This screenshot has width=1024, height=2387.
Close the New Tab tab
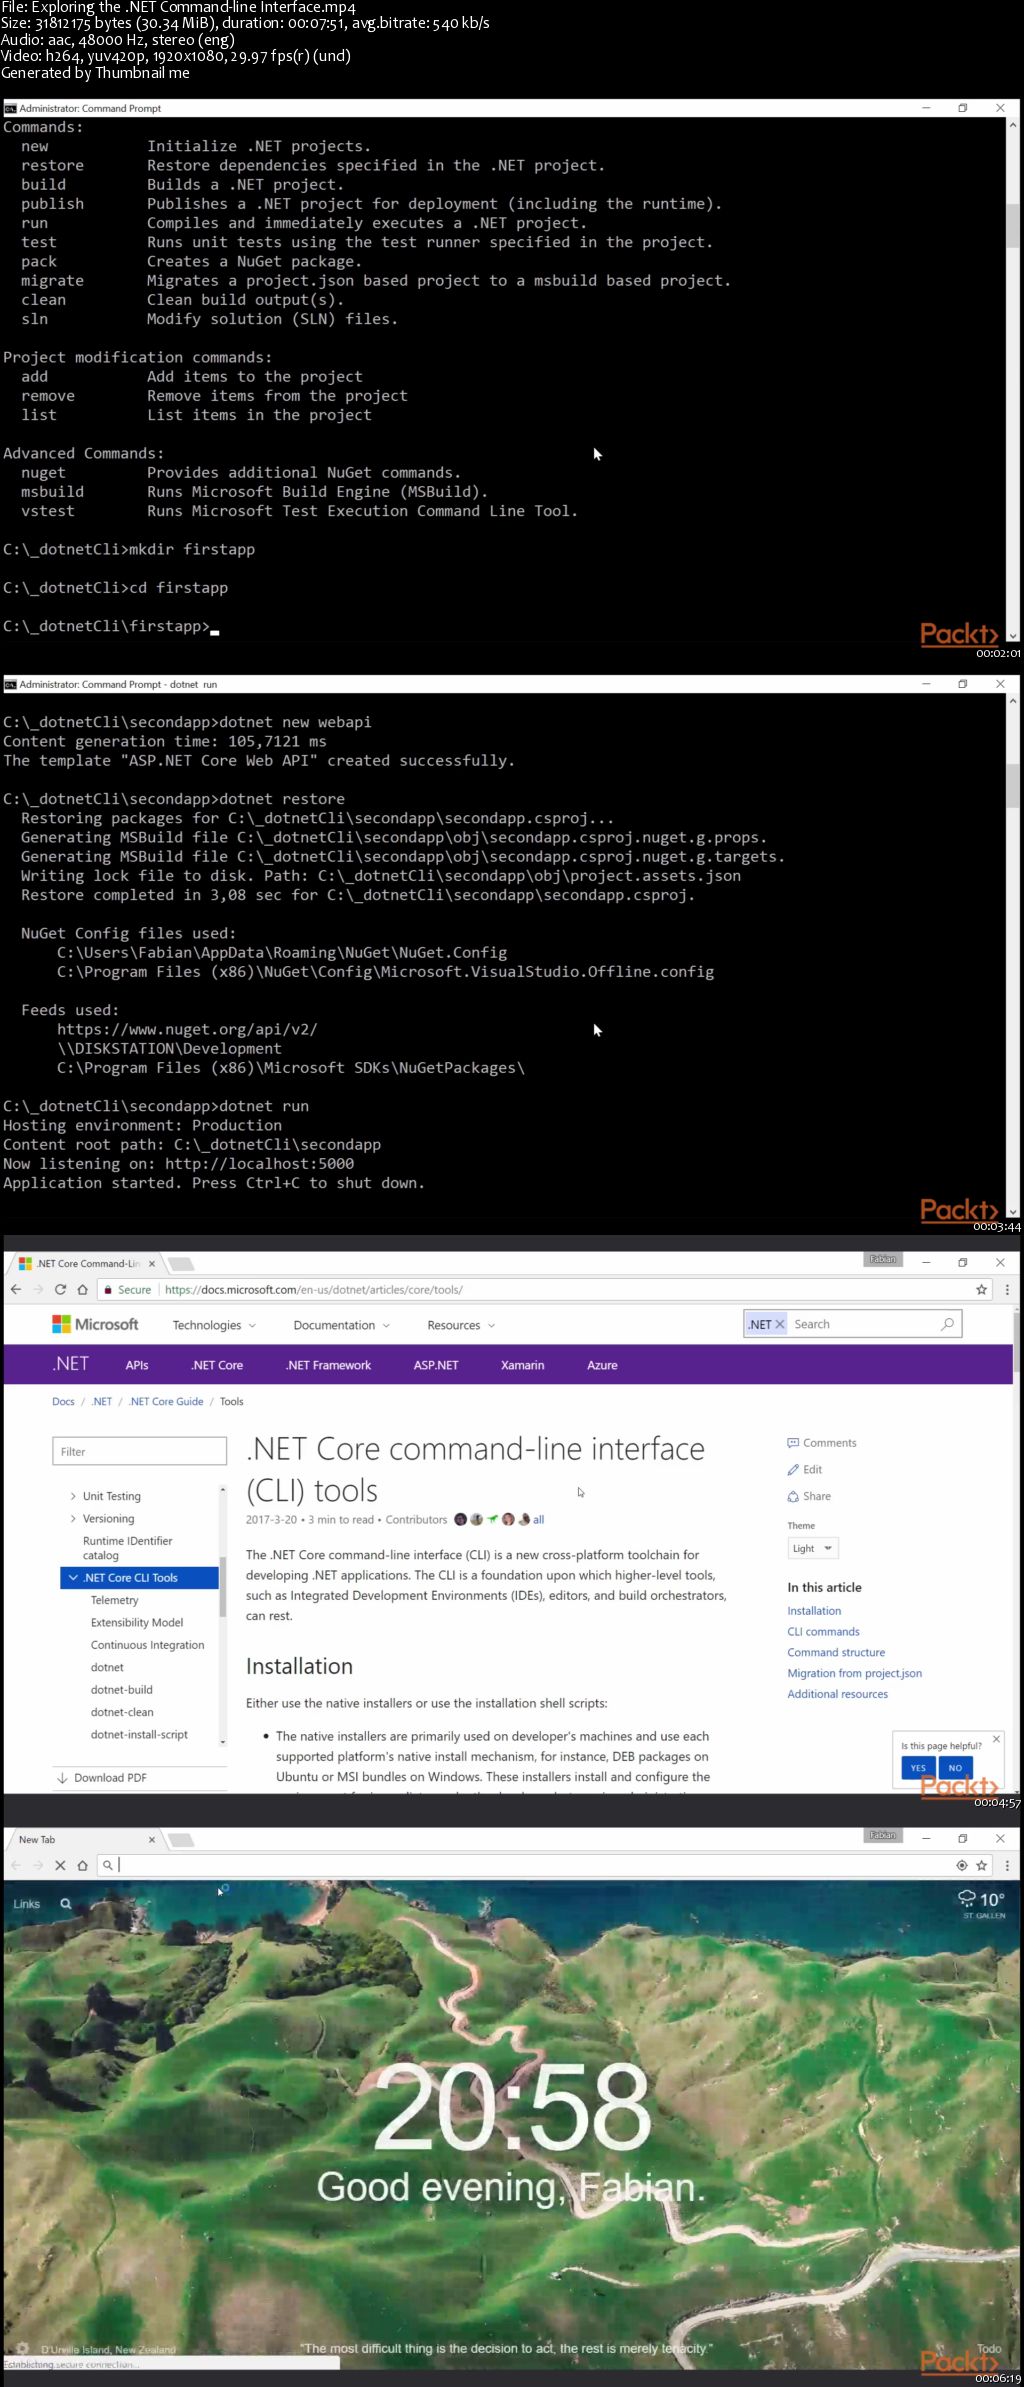[x=152, y=1839]
